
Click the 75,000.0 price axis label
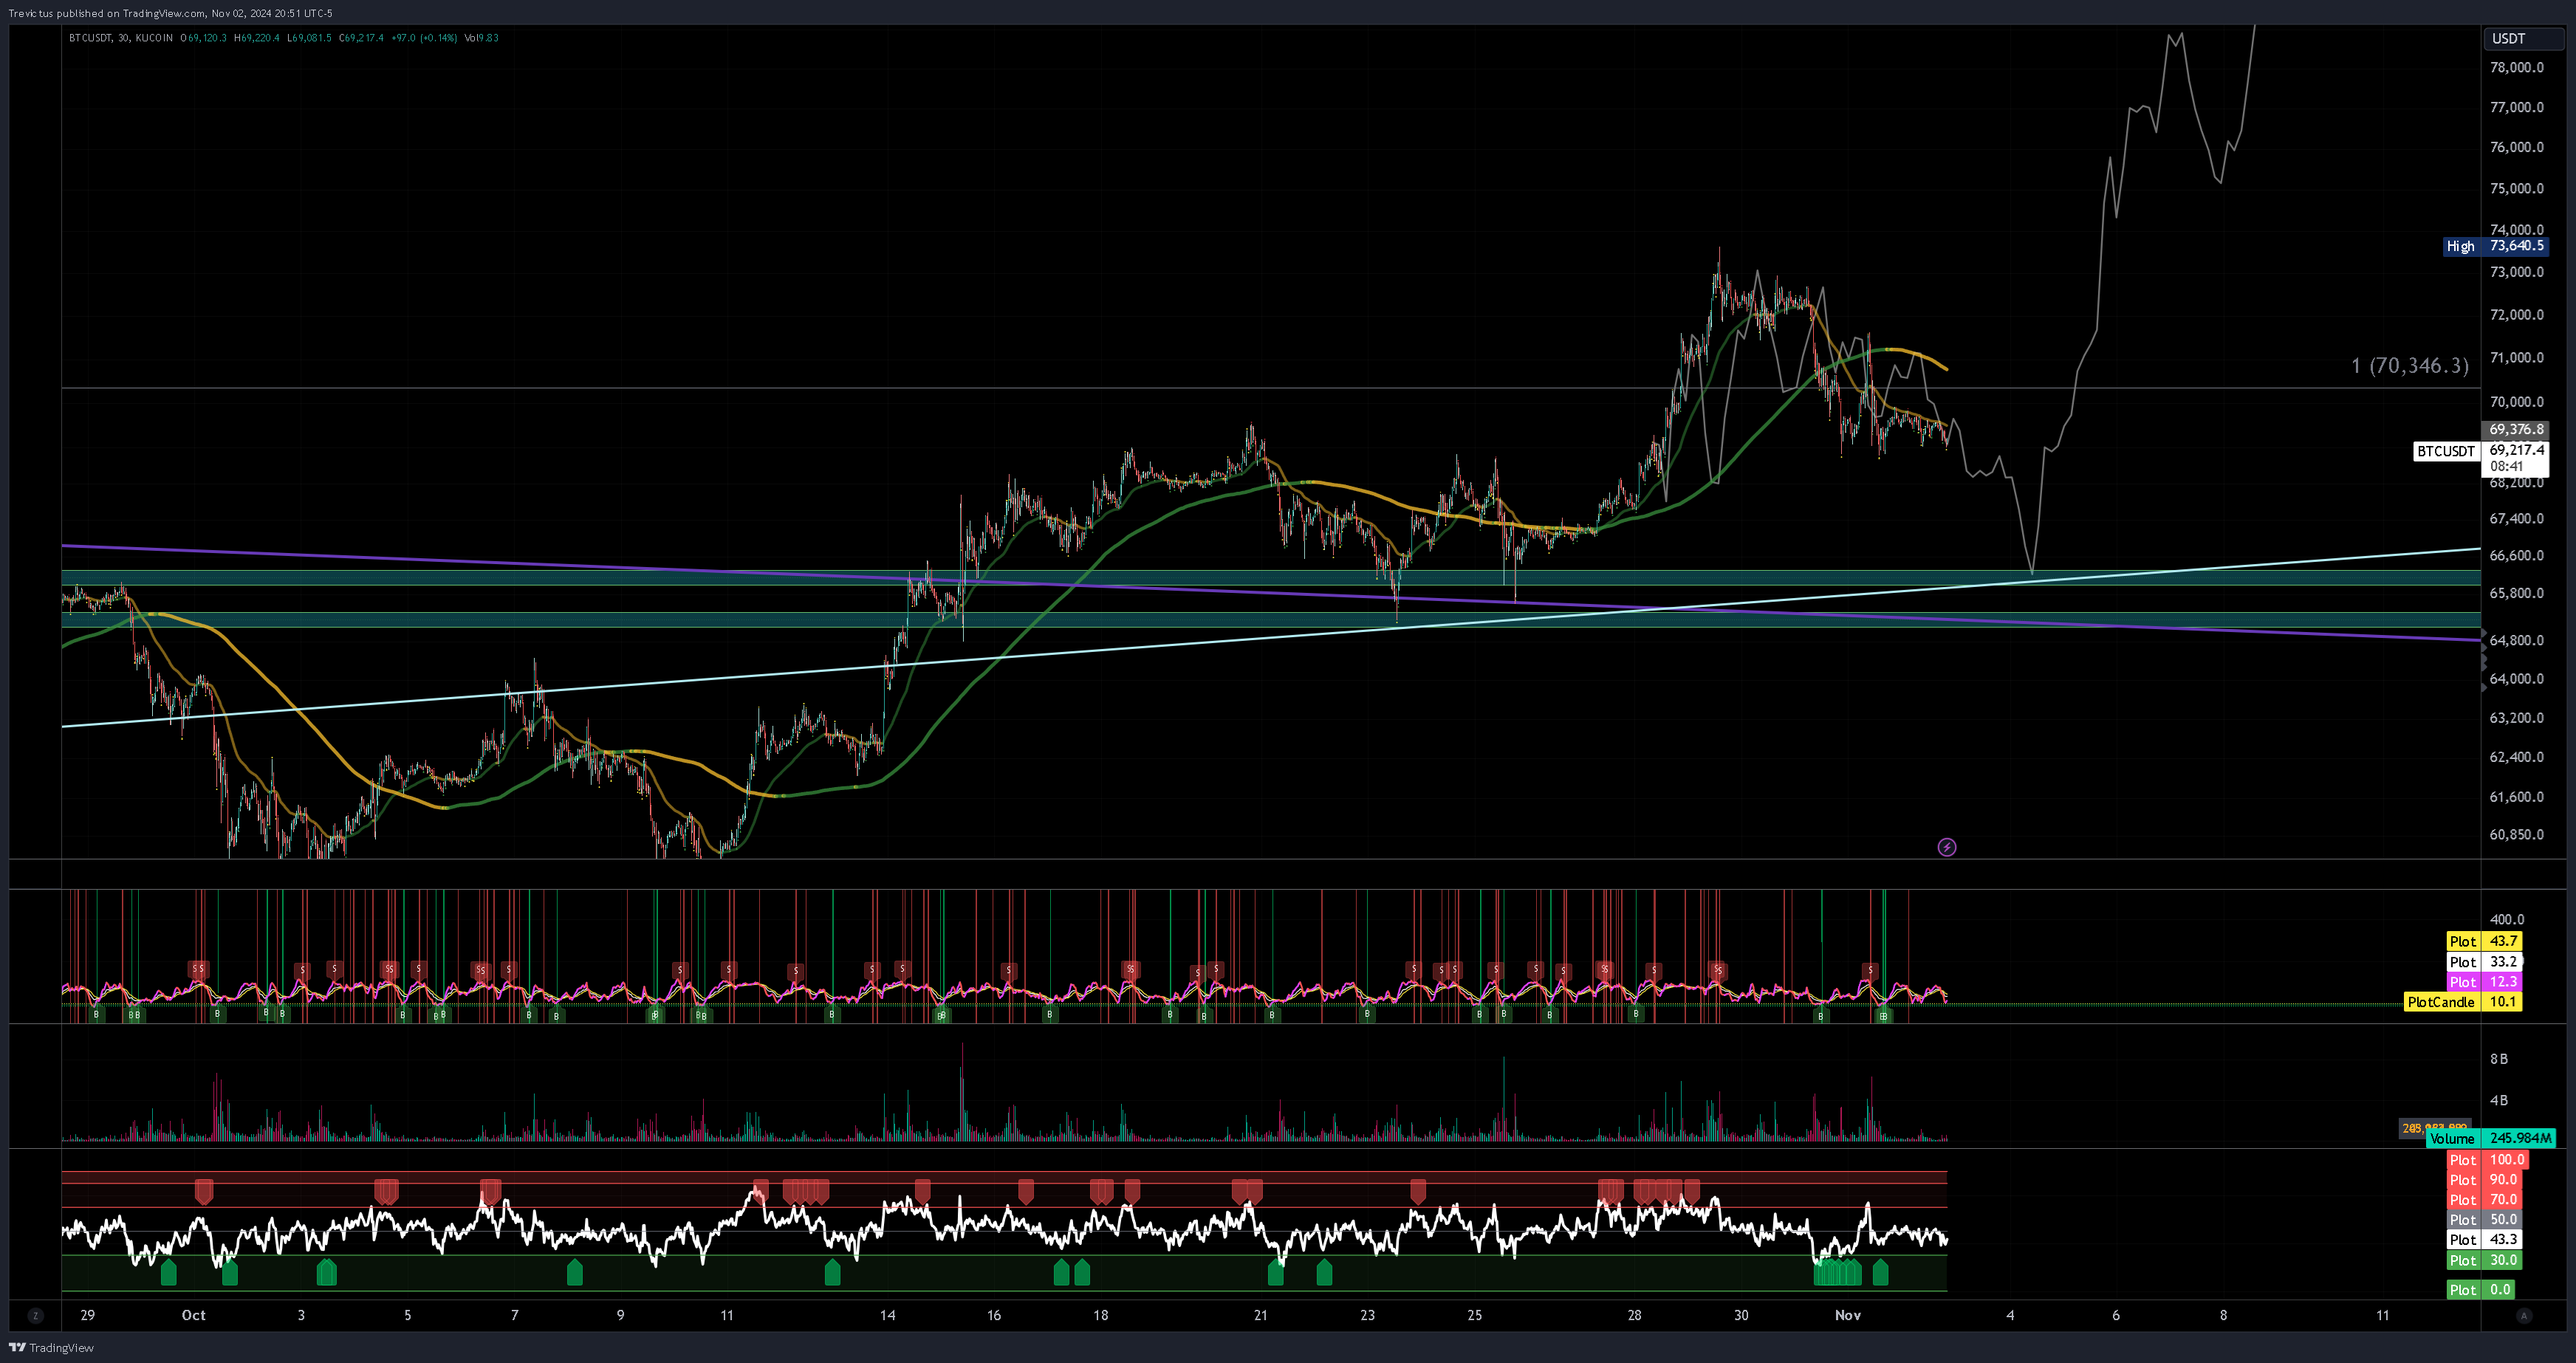2516,188
